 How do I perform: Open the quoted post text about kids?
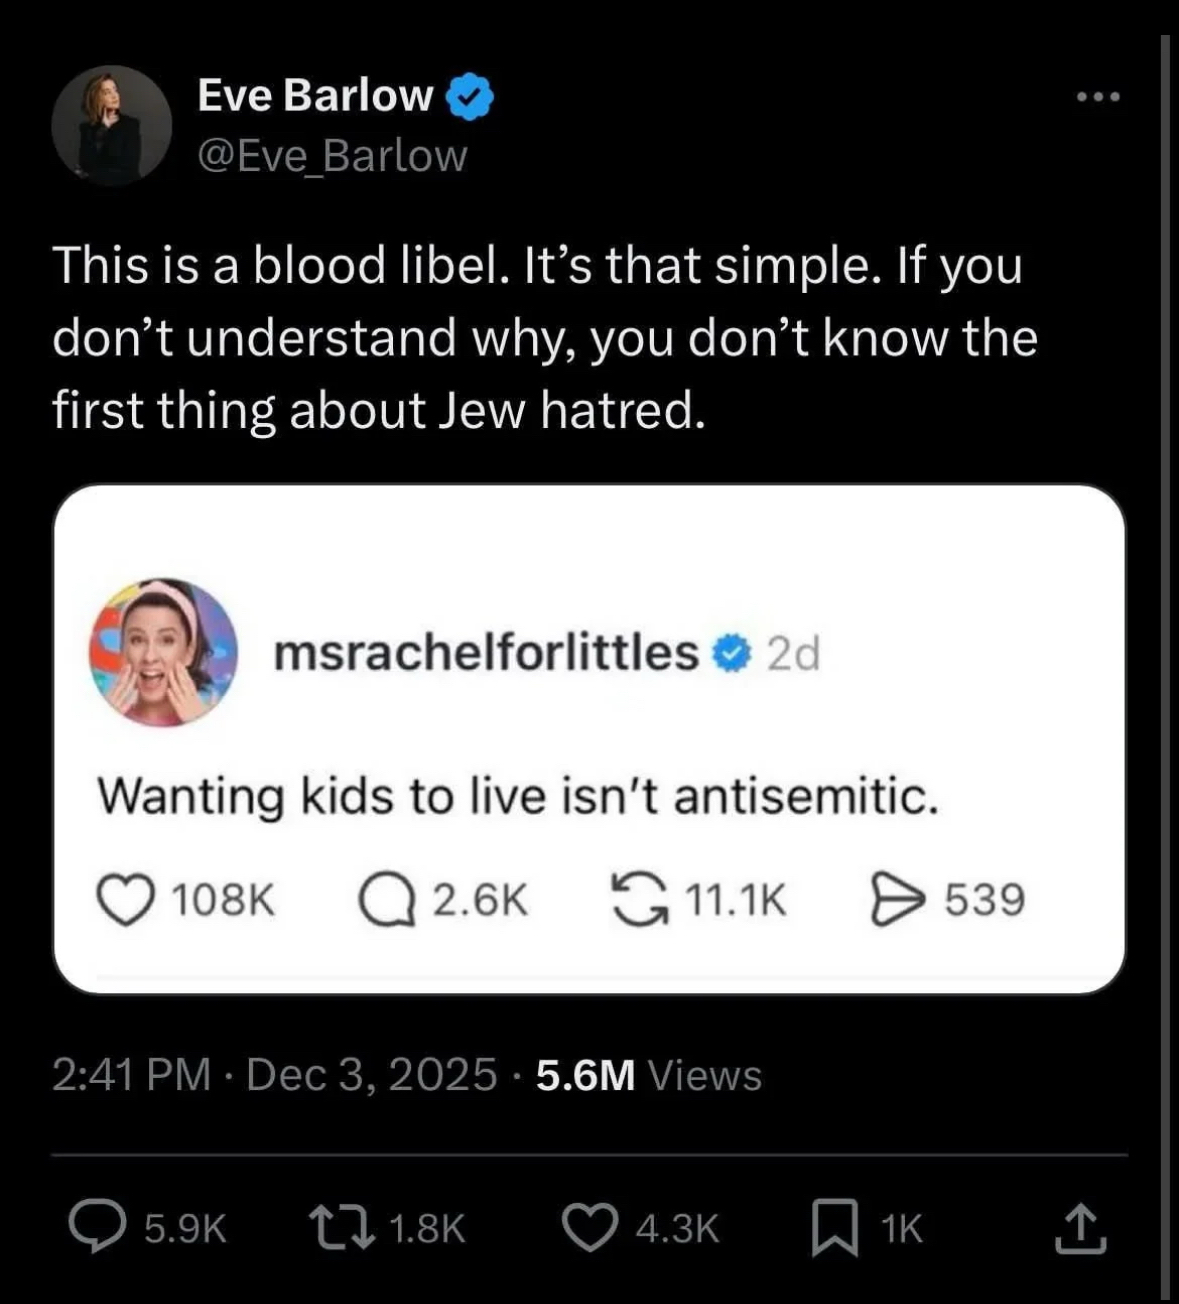coord(518,797)
